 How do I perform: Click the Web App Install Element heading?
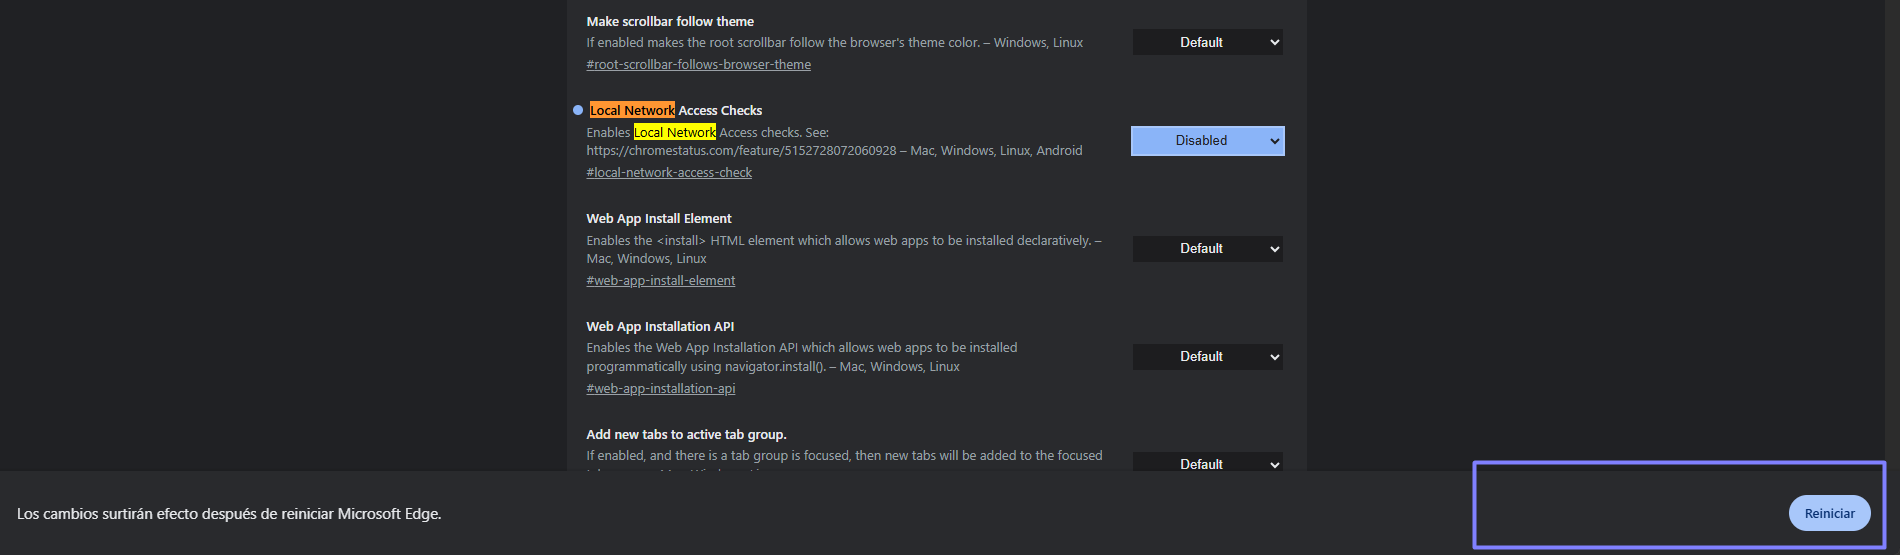[658, 219]
